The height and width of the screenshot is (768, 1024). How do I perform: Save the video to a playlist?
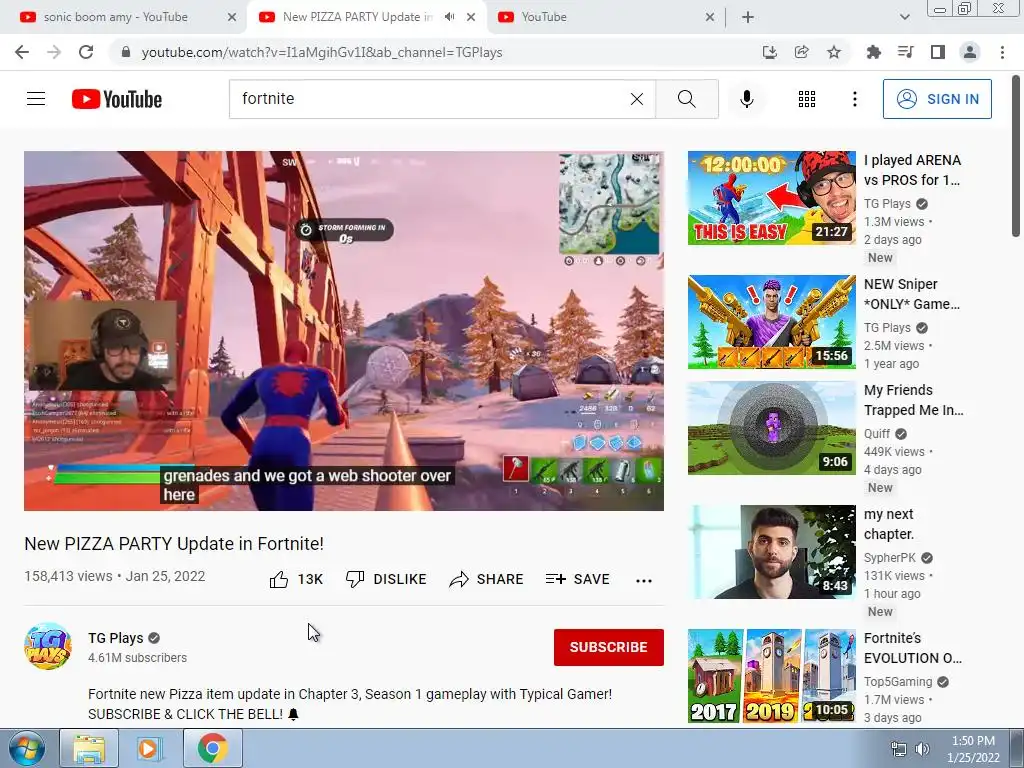click(x=577, y=579)
